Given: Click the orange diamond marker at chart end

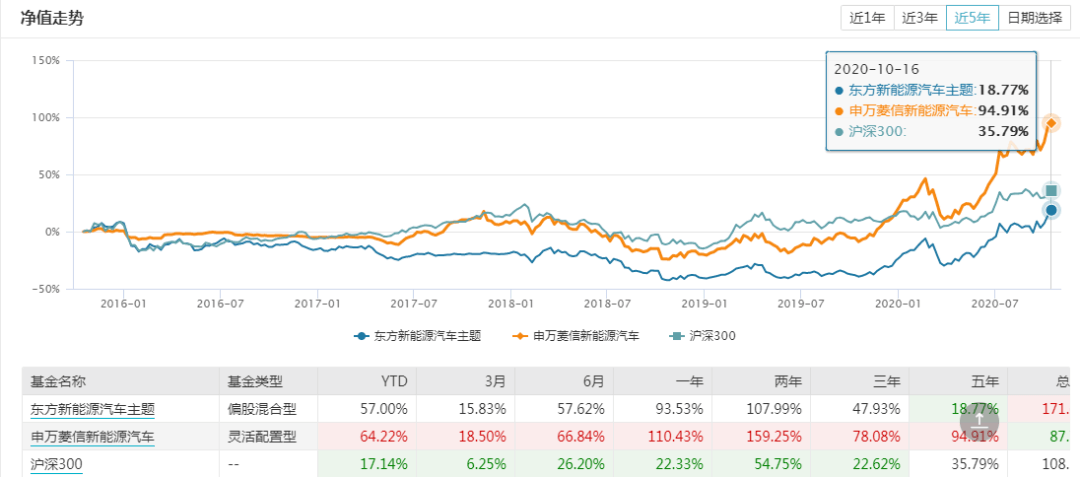Looking at the screenshot, I should (1051, 123).
